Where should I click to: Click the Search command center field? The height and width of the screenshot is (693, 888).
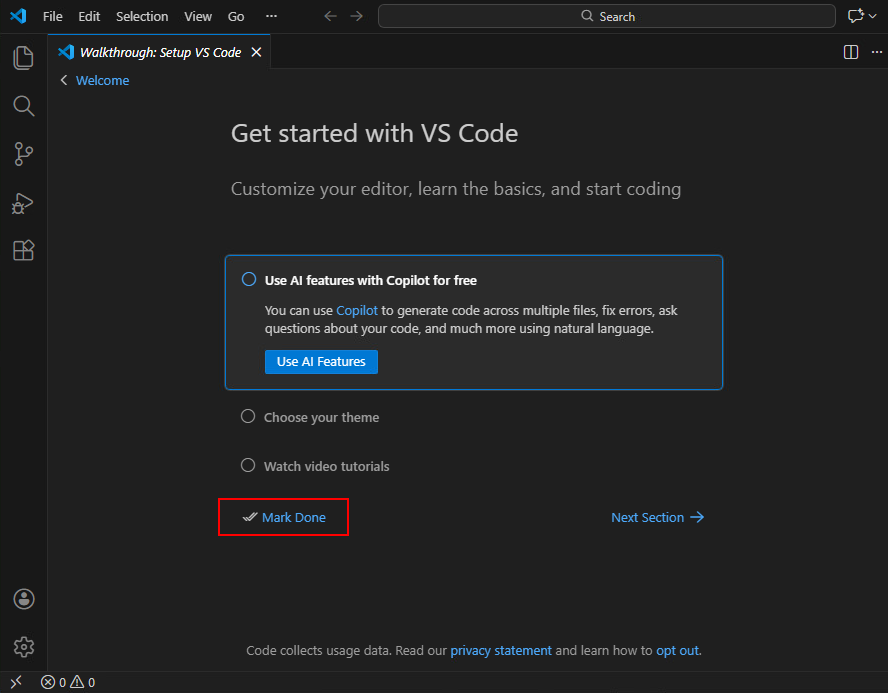pos(606,16)
